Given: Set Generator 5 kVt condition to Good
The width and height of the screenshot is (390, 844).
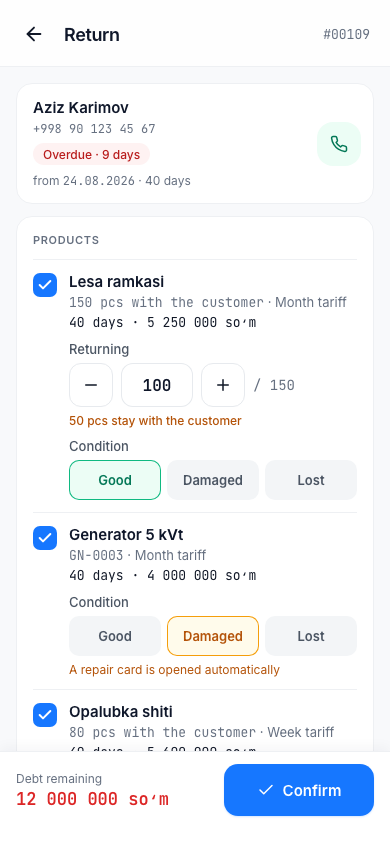Looking at the screenshot, I should 115,636.
